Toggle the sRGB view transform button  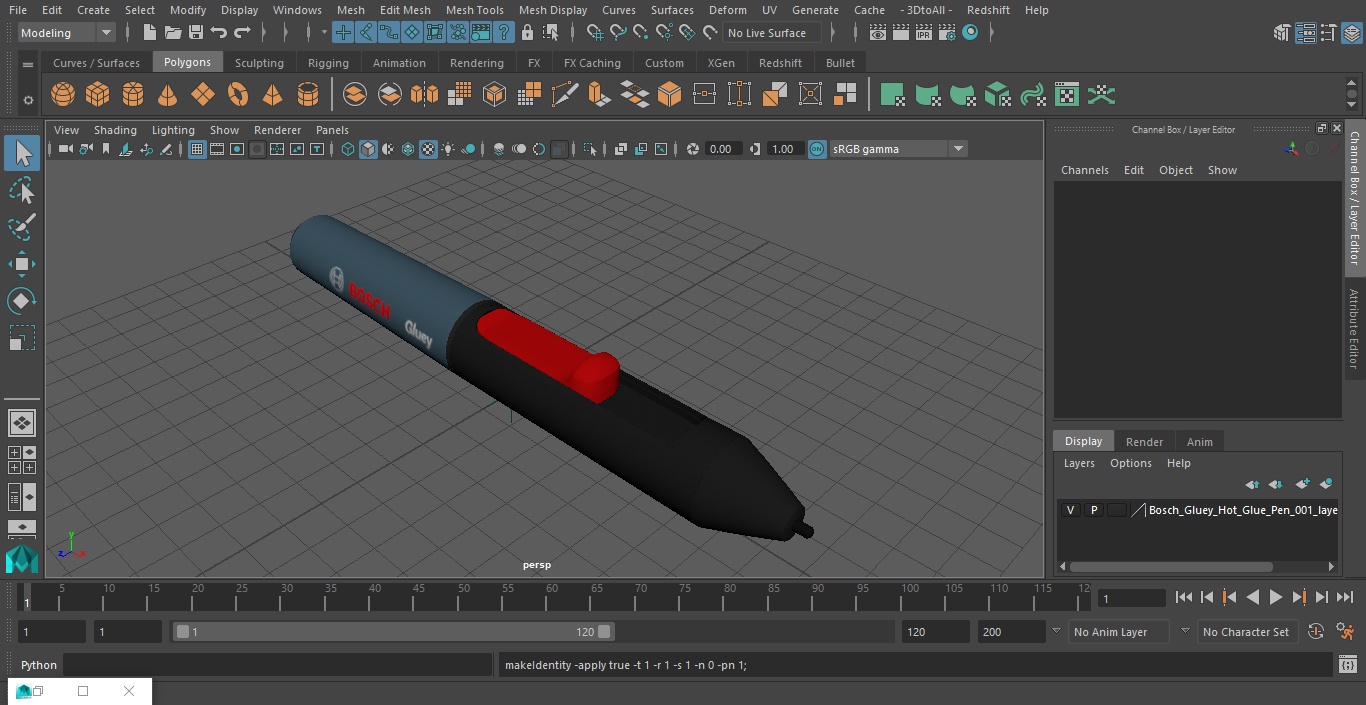pyautogui.click(x=817, y=149)
